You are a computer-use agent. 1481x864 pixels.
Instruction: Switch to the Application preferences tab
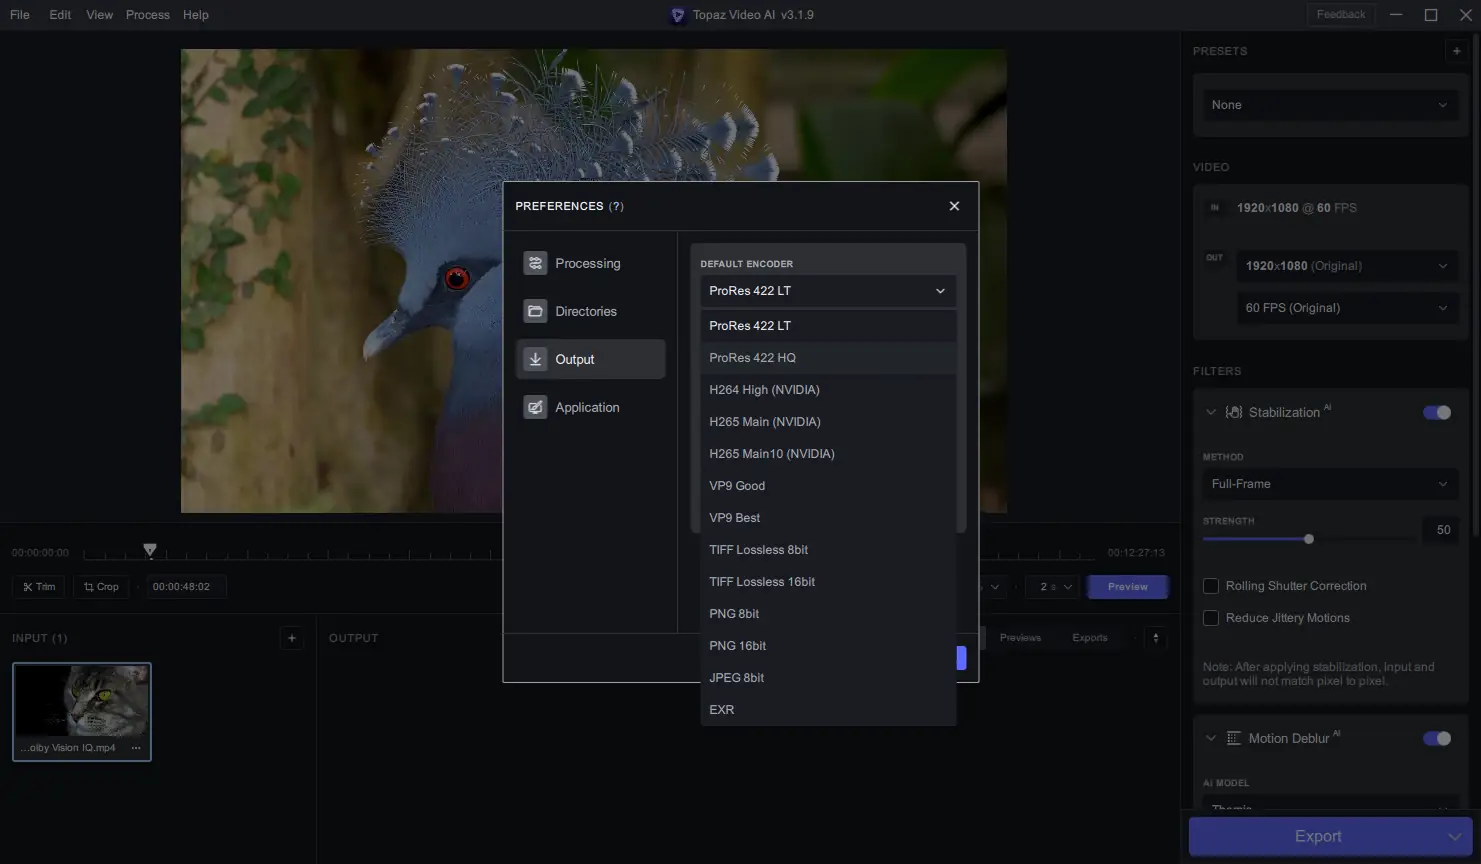click(x=591, y=407)
